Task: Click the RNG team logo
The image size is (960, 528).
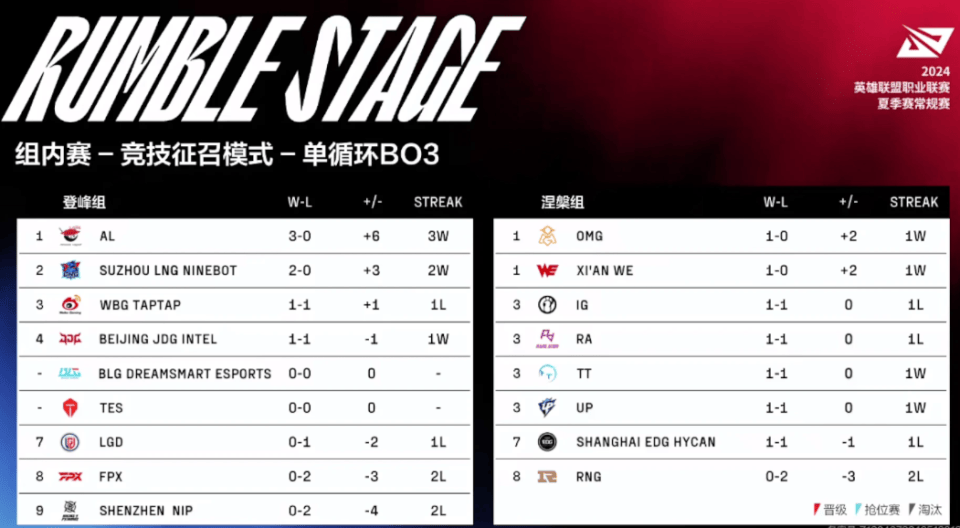Action: (547, 476)
